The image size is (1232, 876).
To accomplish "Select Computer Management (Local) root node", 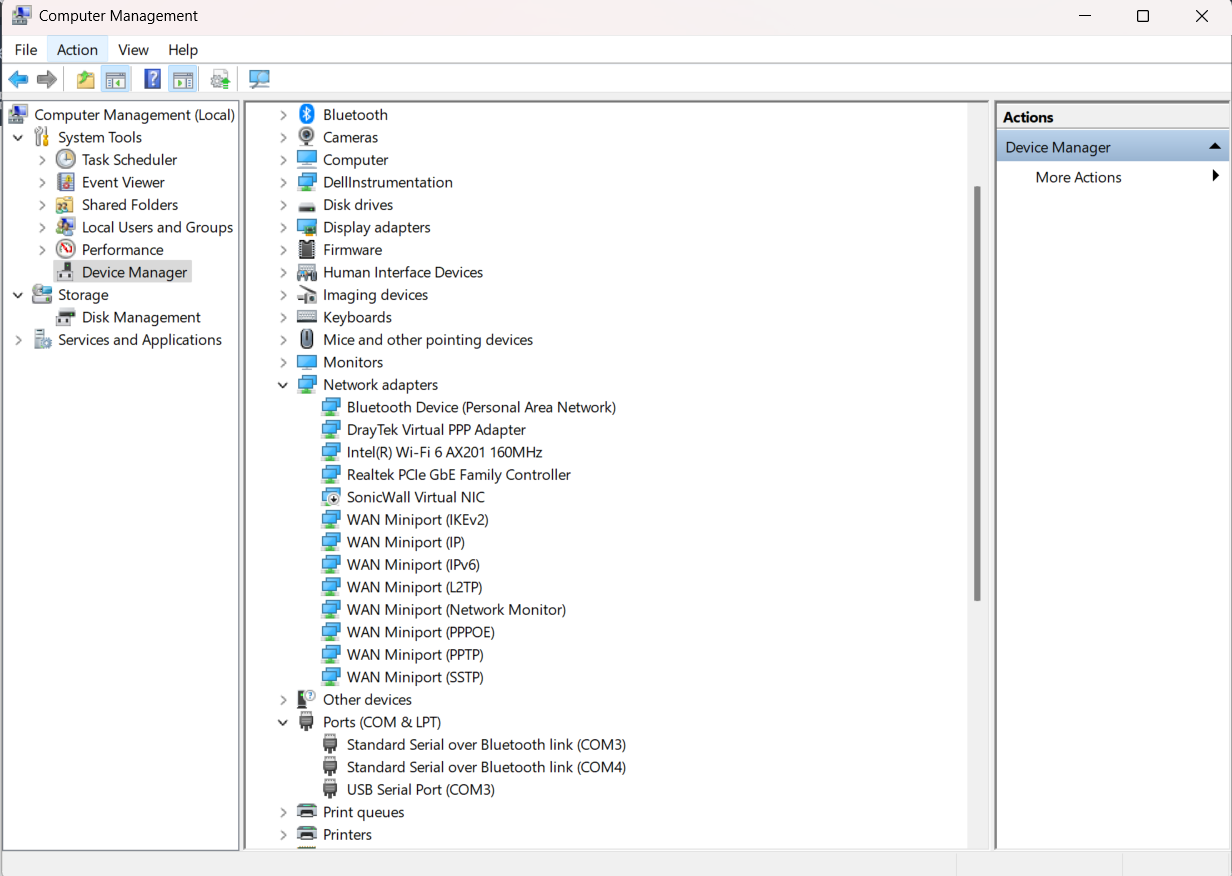I will [x=134, y=115].
